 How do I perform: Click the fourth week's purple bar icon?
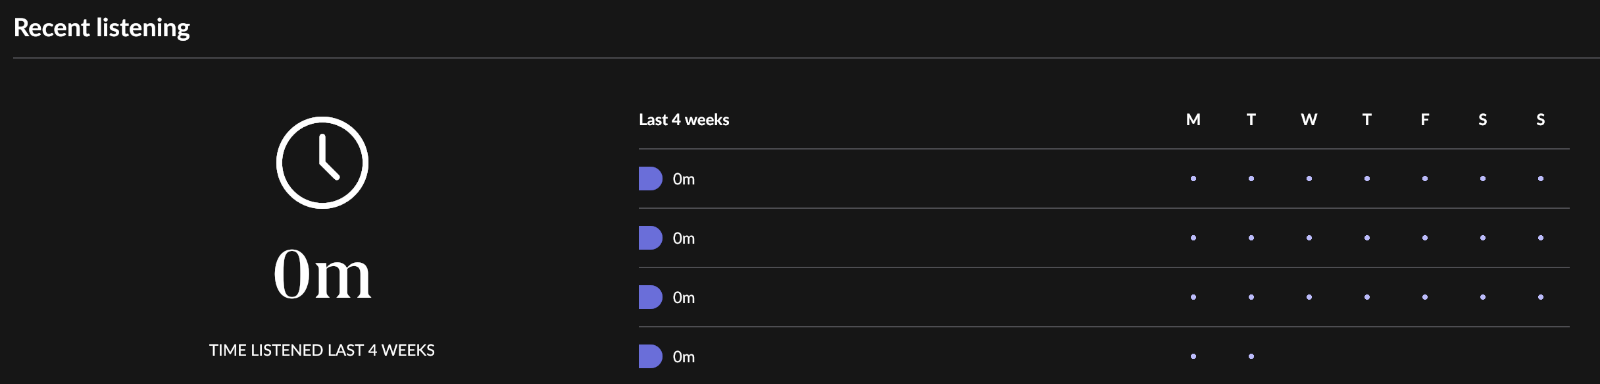click(x=651, y=356)
